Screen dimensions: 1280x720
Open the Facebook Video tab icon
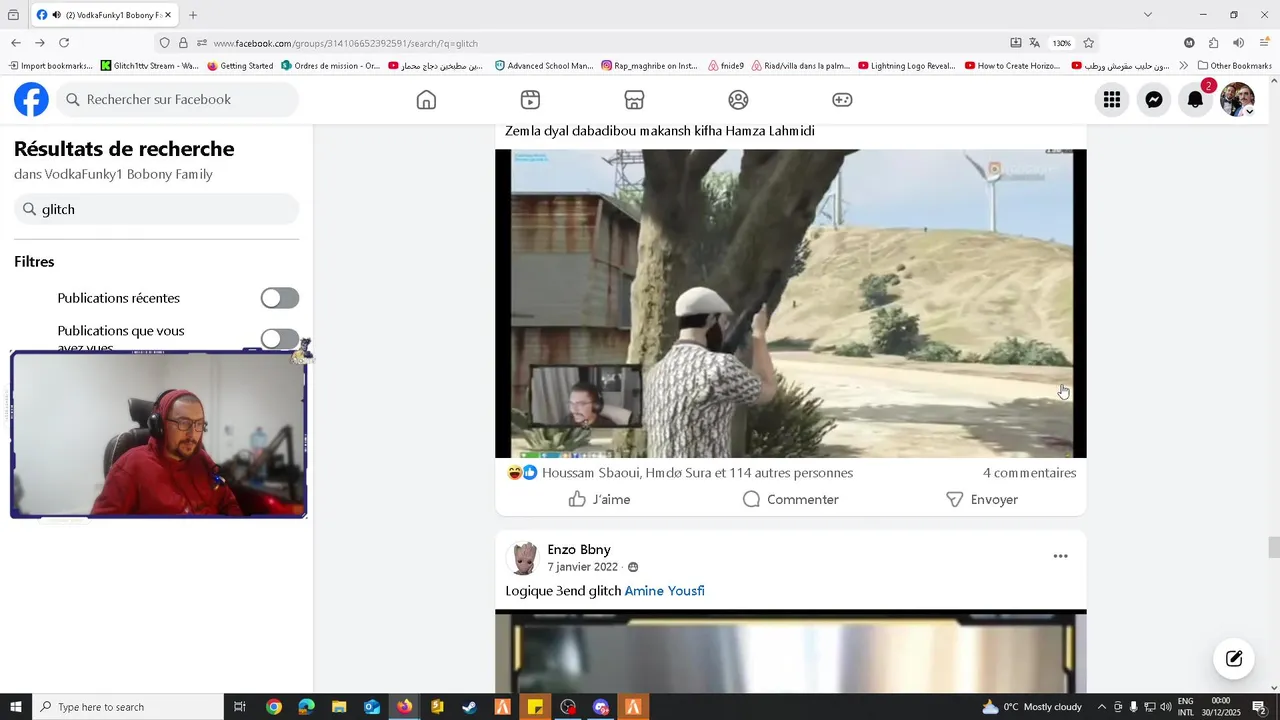[x=530, y=100]
